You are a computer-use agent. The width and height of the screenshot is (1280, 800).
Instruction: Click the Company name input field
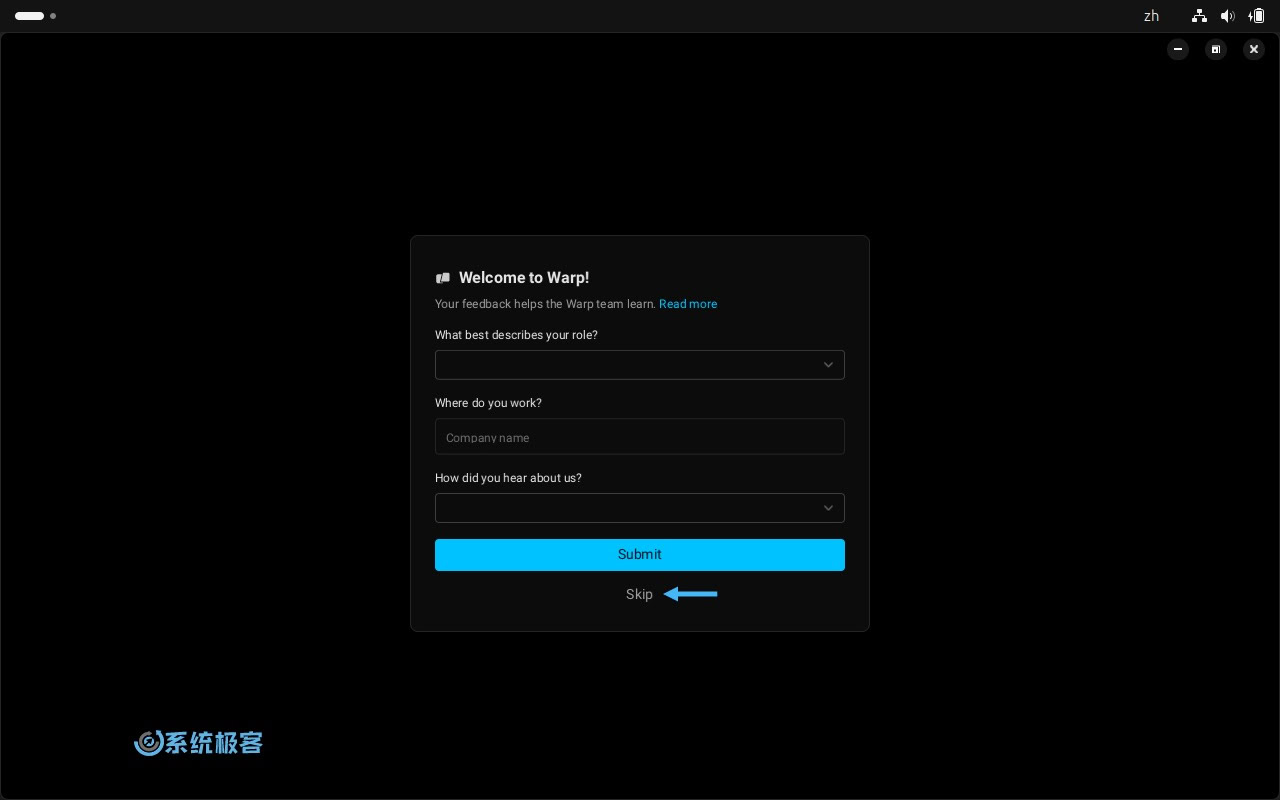pyautogui.click(x=640, y=437)
